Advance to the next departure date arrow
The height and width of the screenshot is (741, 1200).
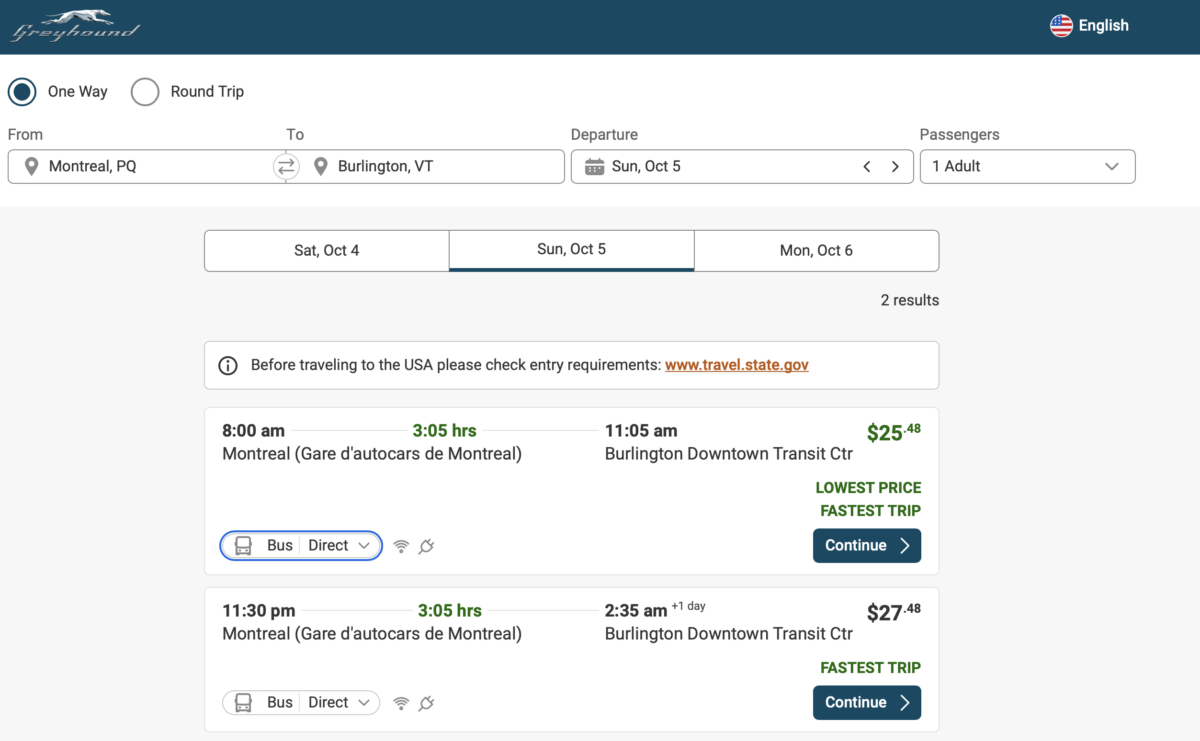[x=895, y=167]
